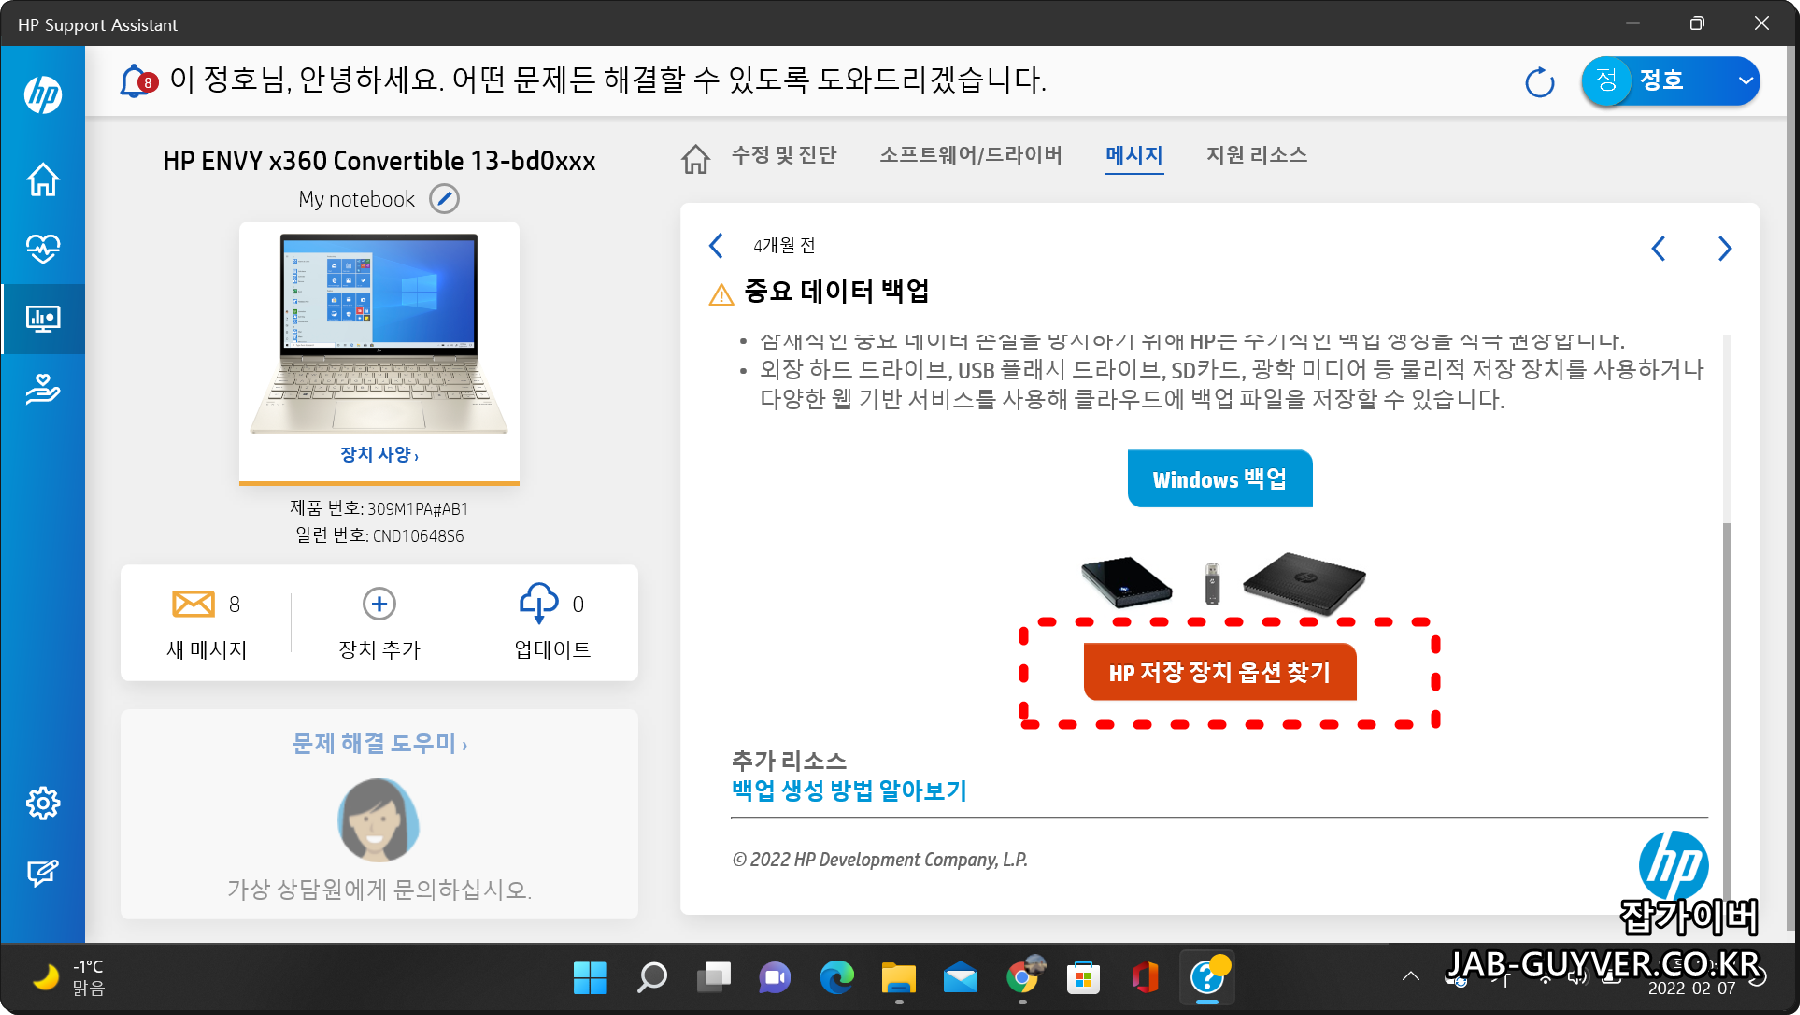Open Microsoft Store from taskbar

pos(1083,977)
